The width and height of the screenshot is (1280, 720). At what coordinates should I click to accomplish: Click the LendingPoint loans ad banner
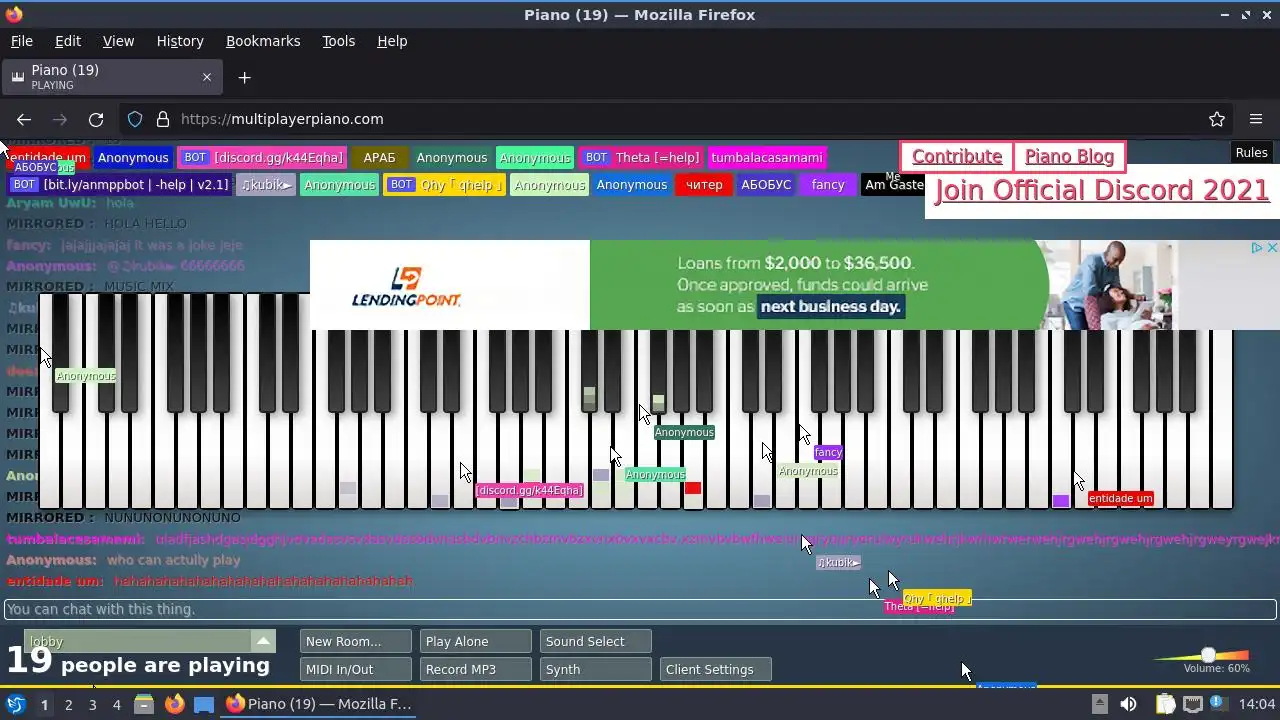[795, 285]
